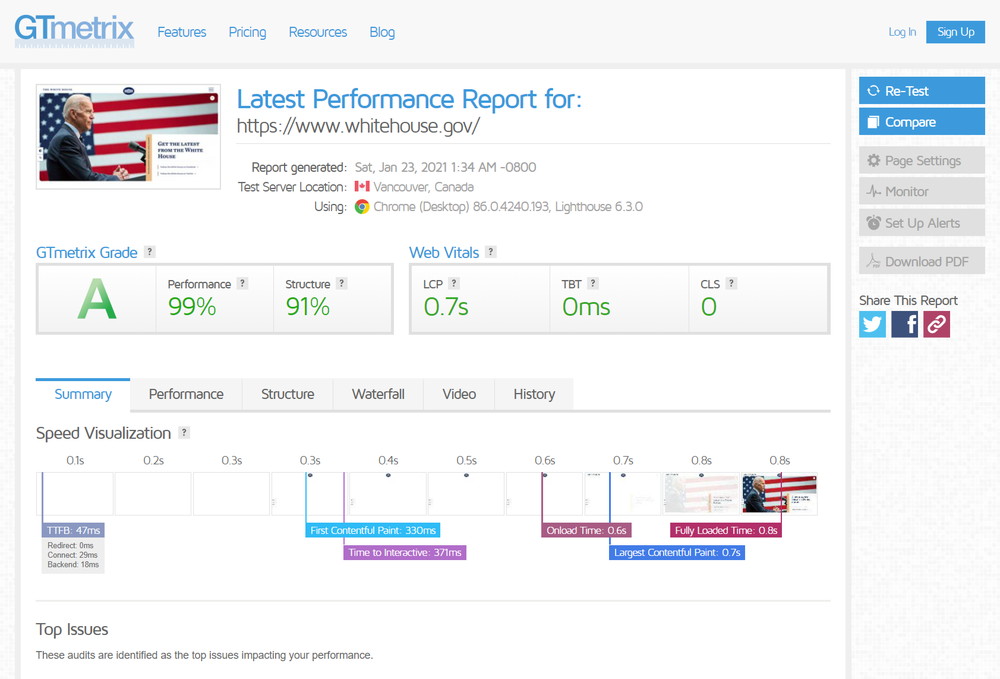Switch to the Structure tab
Viewport: 1000px width, 679px height.
pyautogui.click(x=288, y=394)
